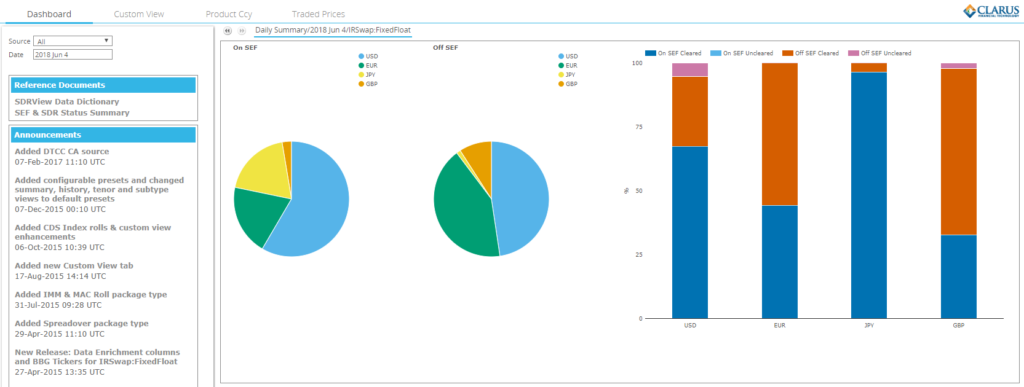Open the Dashboard tab
1024x387 pixels.
(x=49, y=14)
